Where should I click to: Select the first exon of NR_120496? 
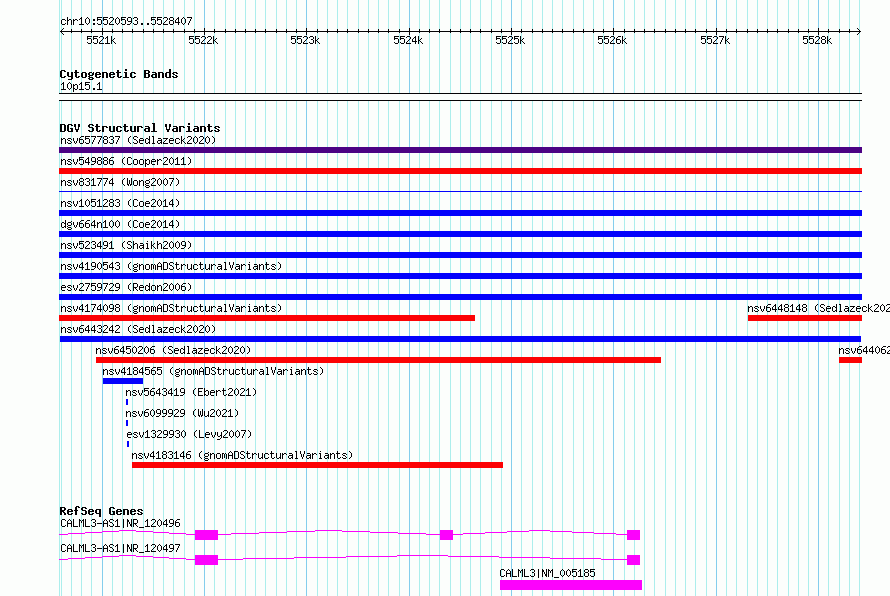point(207,535)
